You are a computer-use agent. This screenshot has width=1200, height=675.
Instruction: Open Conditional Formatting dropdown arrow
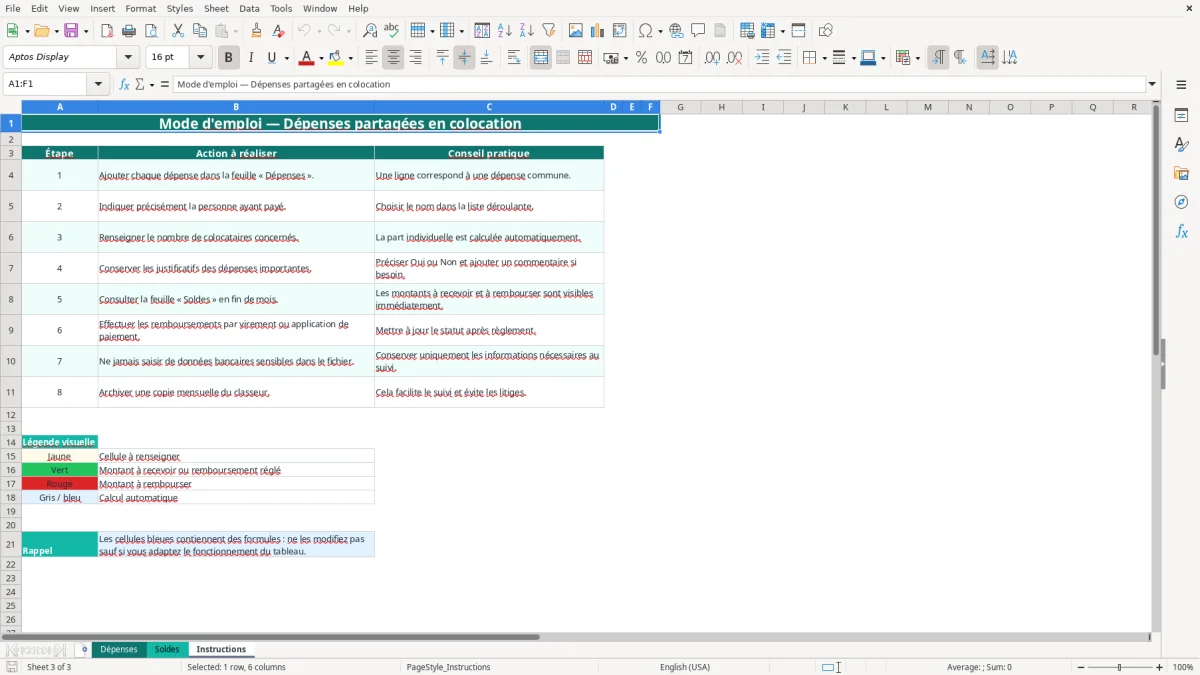[x=917, y=57]
